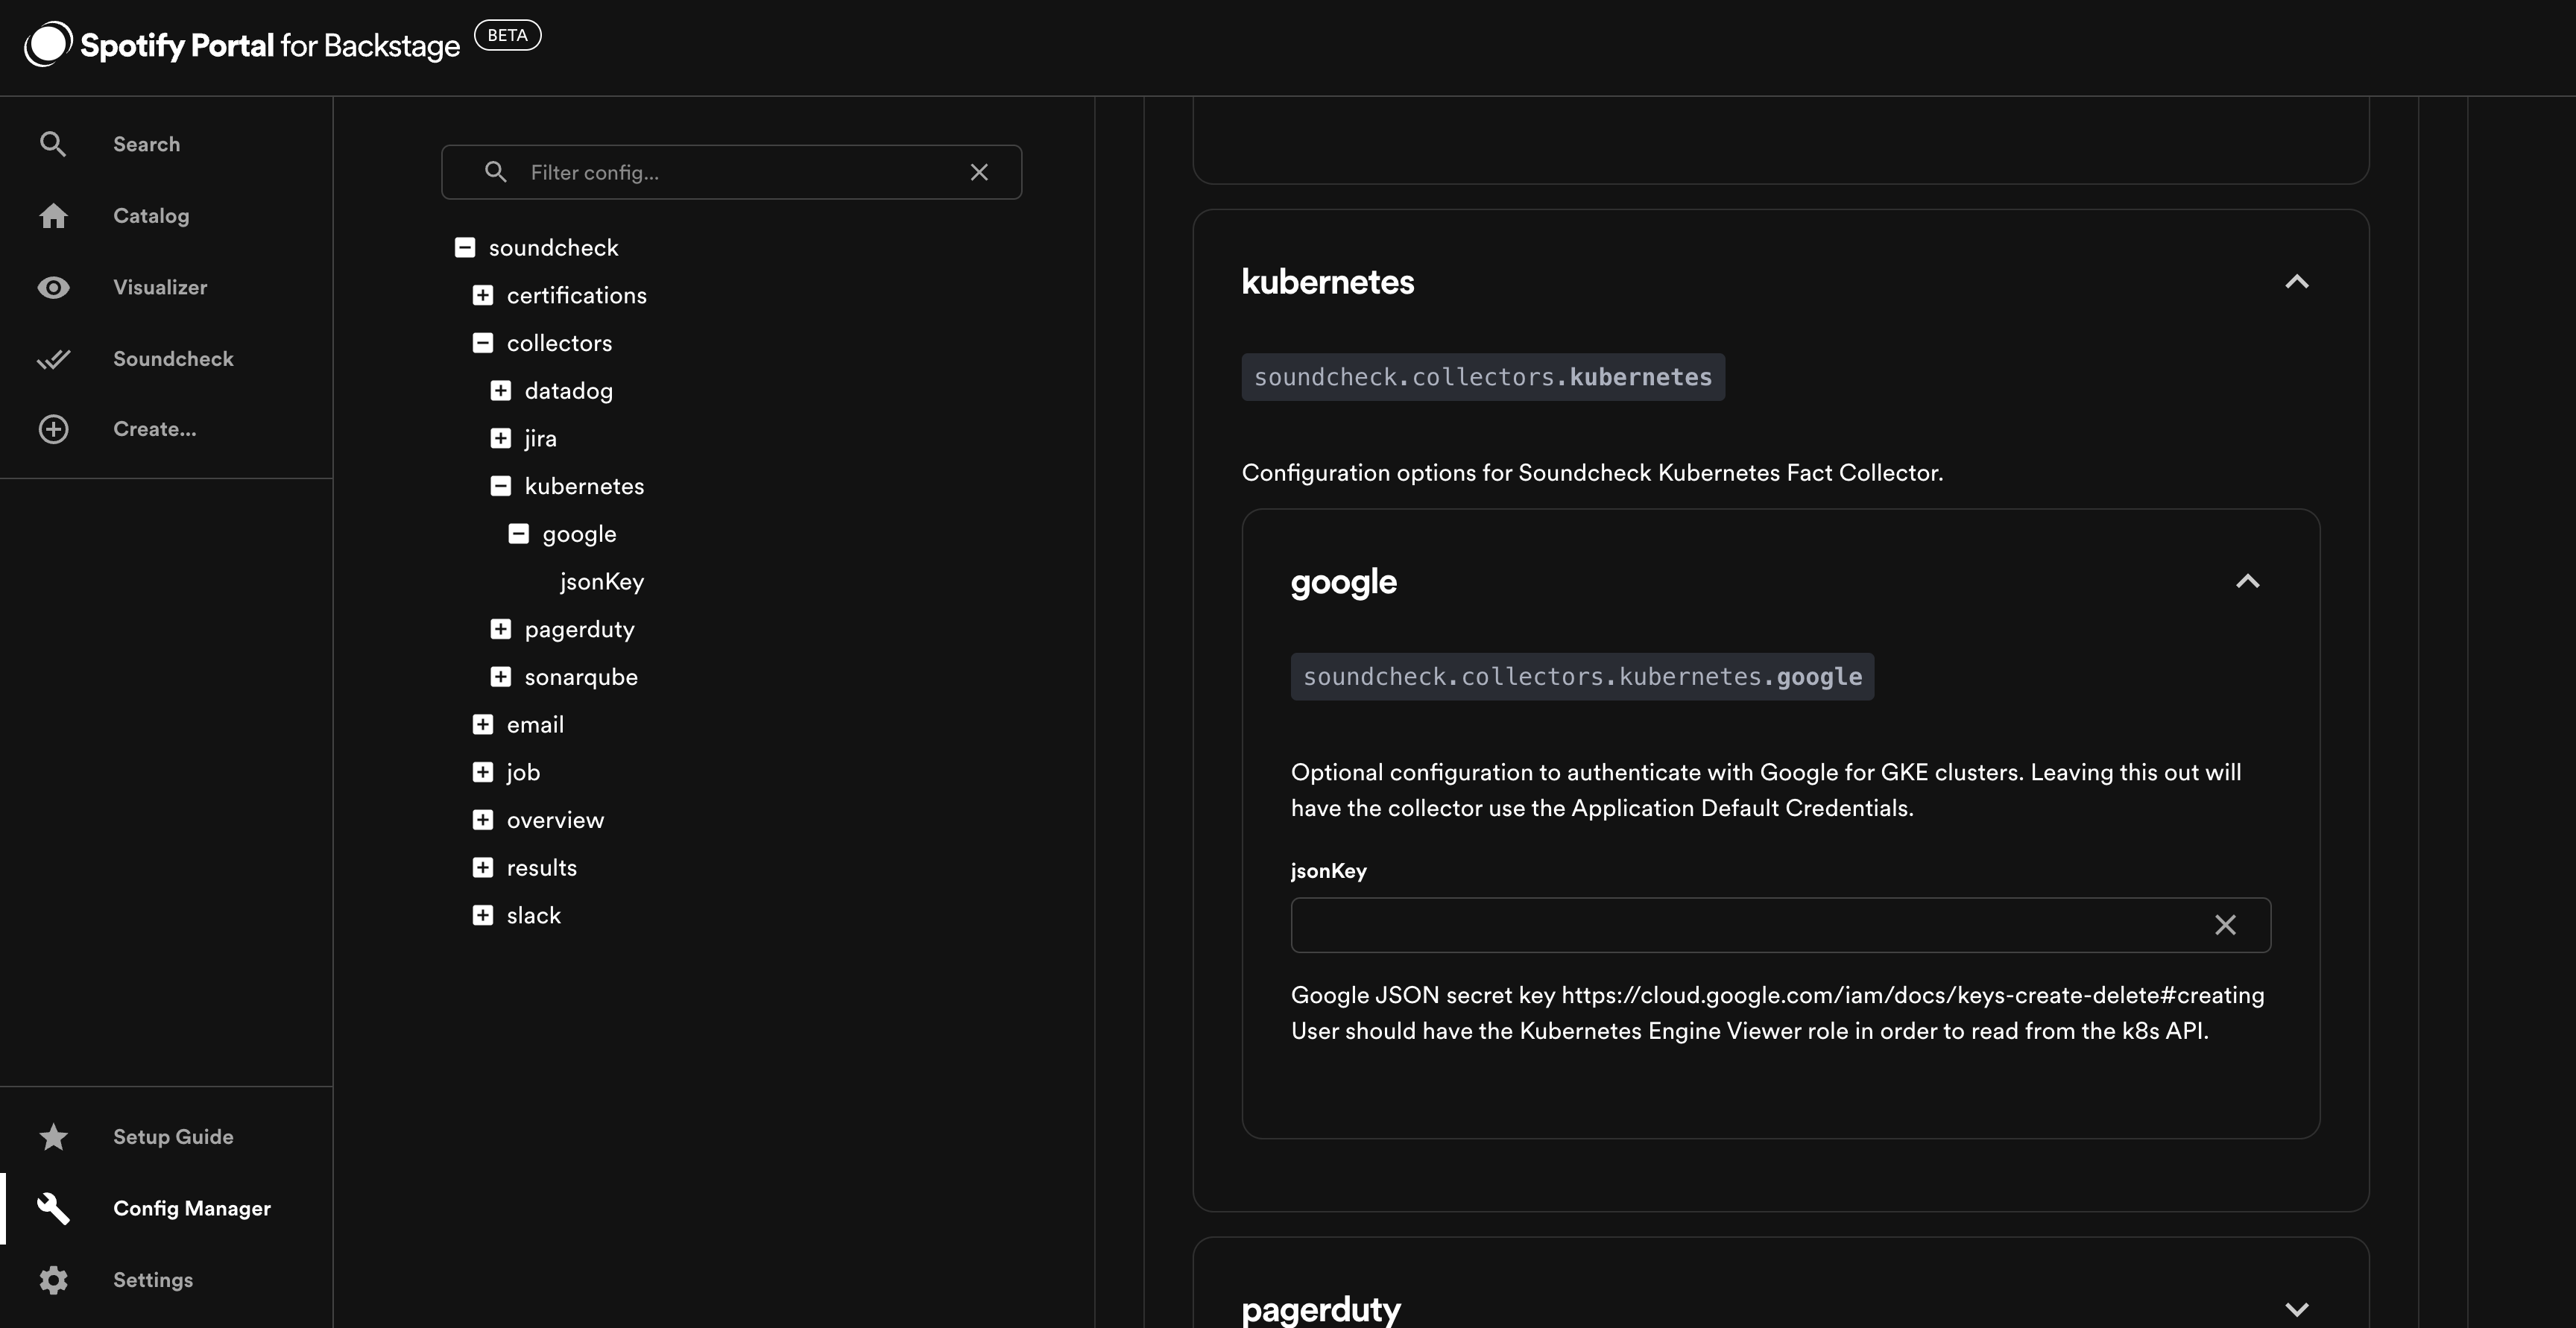Expand the pagerduty tree node
The image size is (2576, 1328).
[x=501, y=629]
